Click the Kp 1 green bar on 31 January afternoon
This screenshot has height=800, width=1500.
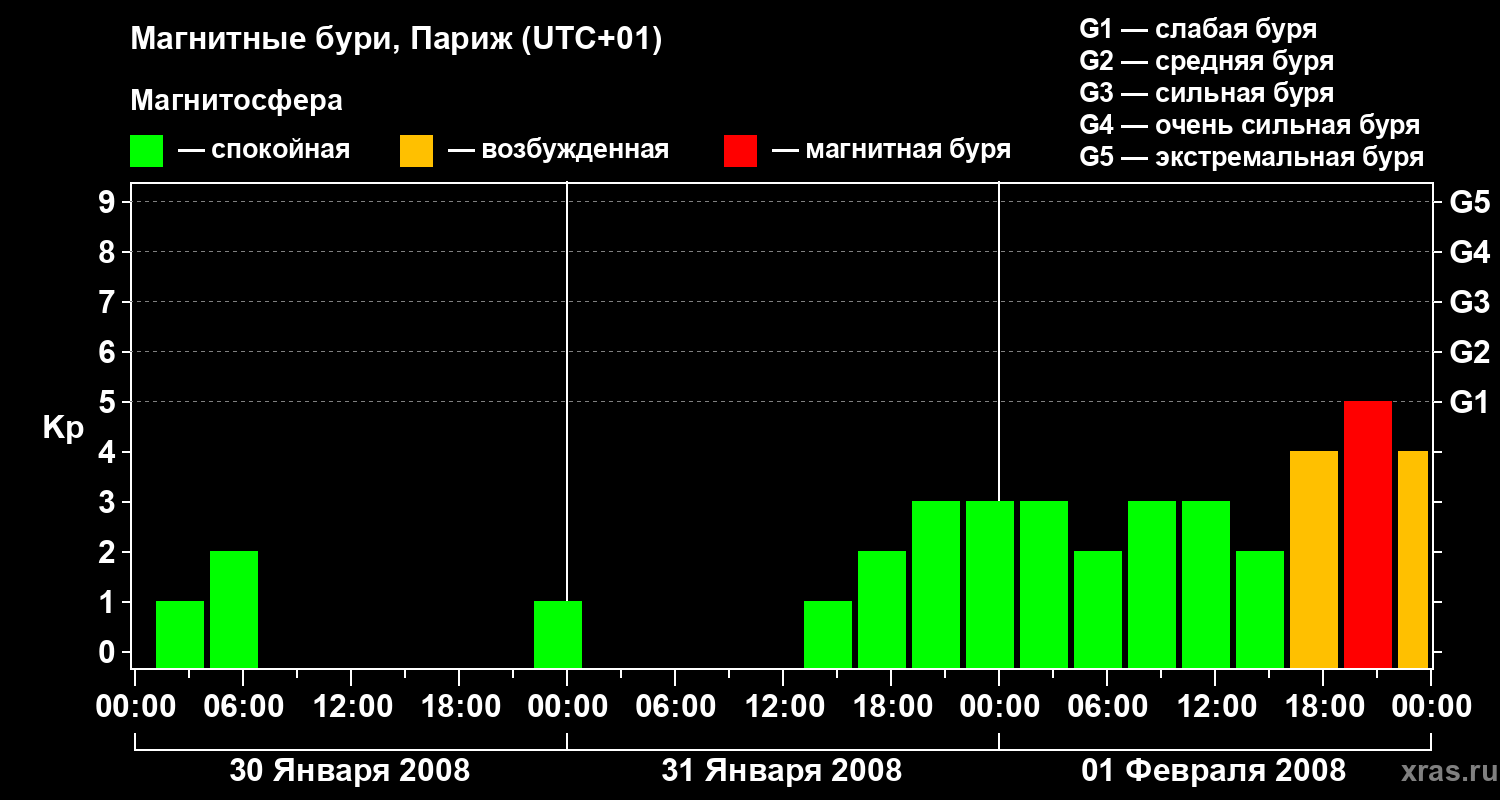click(828, 634)
